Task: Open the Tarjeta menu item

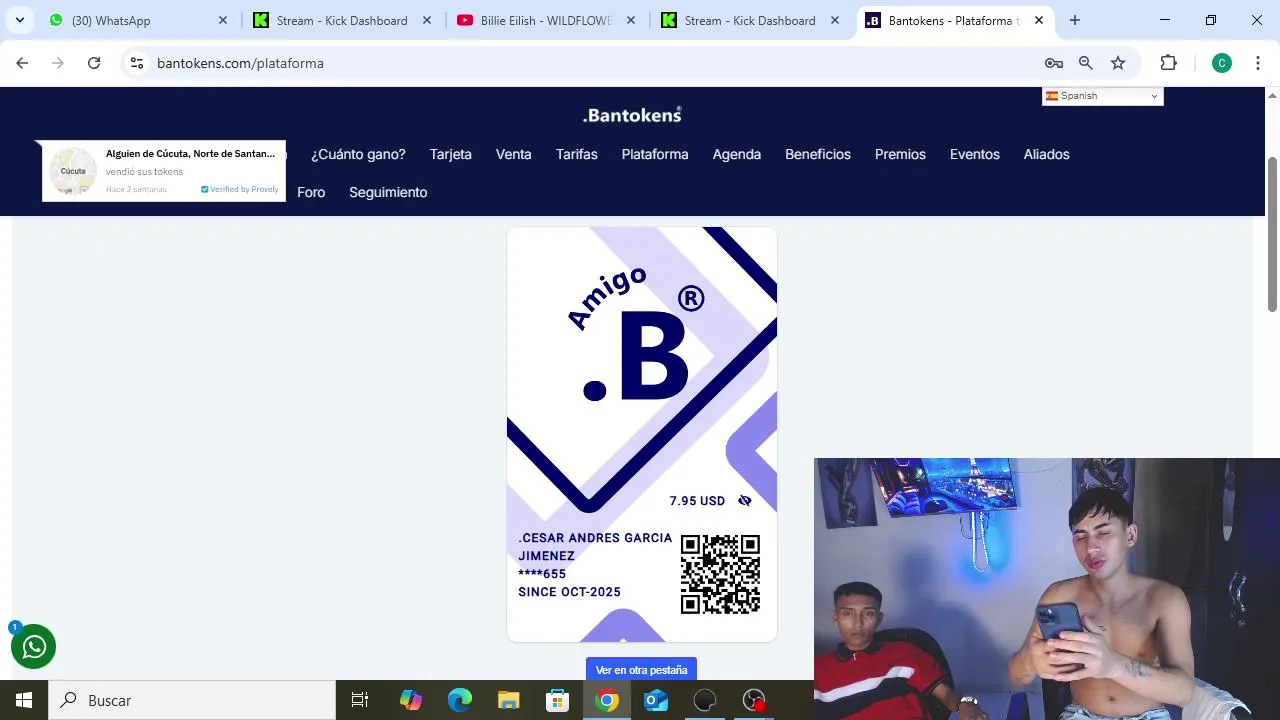Action: (451, 154)
